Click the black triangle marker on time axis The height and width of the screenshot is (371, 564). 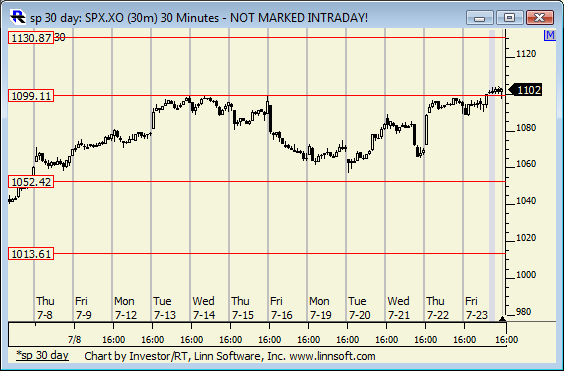pyautogui.click(x=503, y=319)
